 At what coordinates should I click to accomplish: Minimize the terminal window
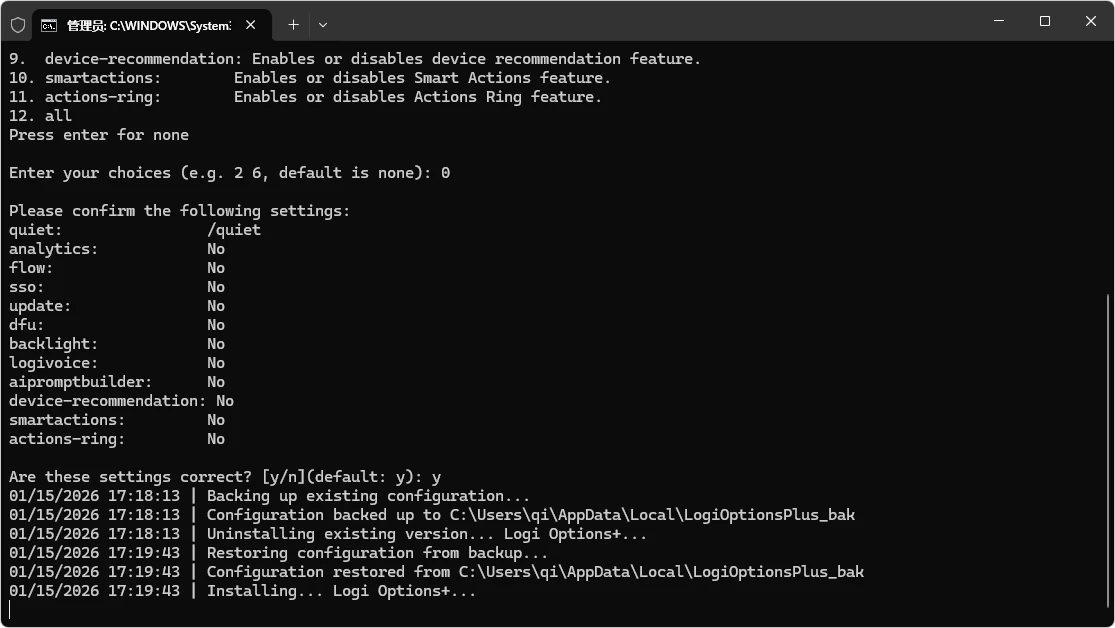(999, 21)
